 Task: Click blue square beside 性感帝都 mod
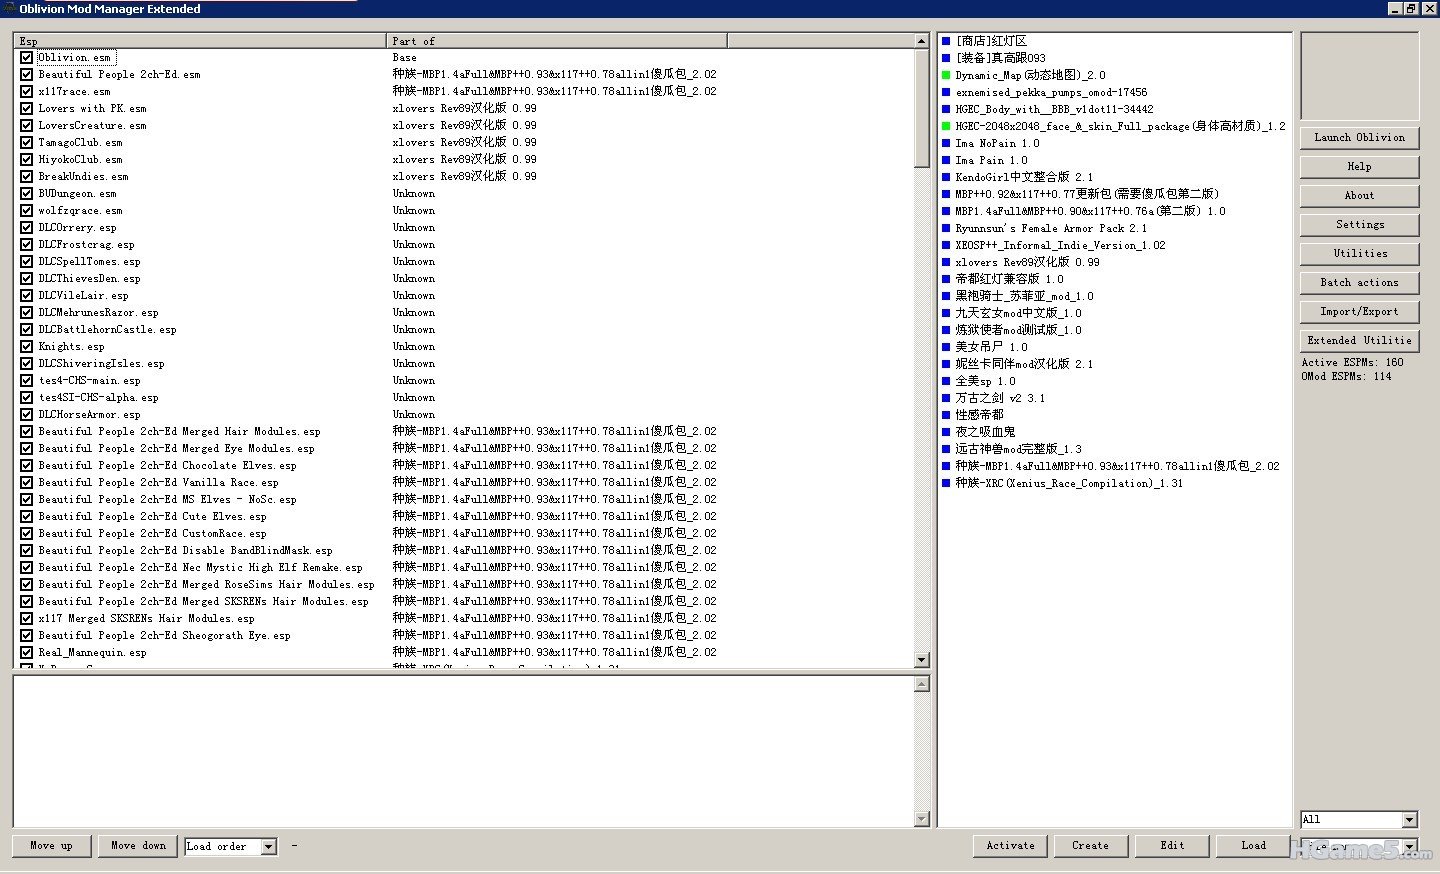[x=946, y=415]
